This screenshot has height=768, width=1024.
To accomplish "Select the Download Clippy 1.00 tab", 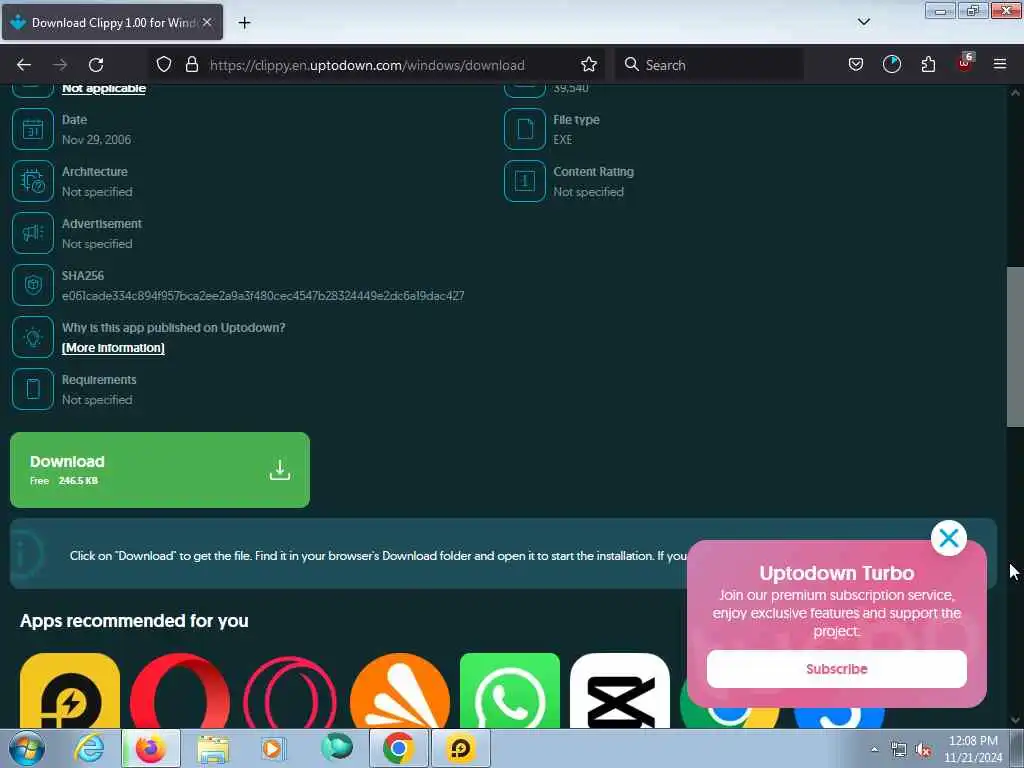I will pos(112,22).
